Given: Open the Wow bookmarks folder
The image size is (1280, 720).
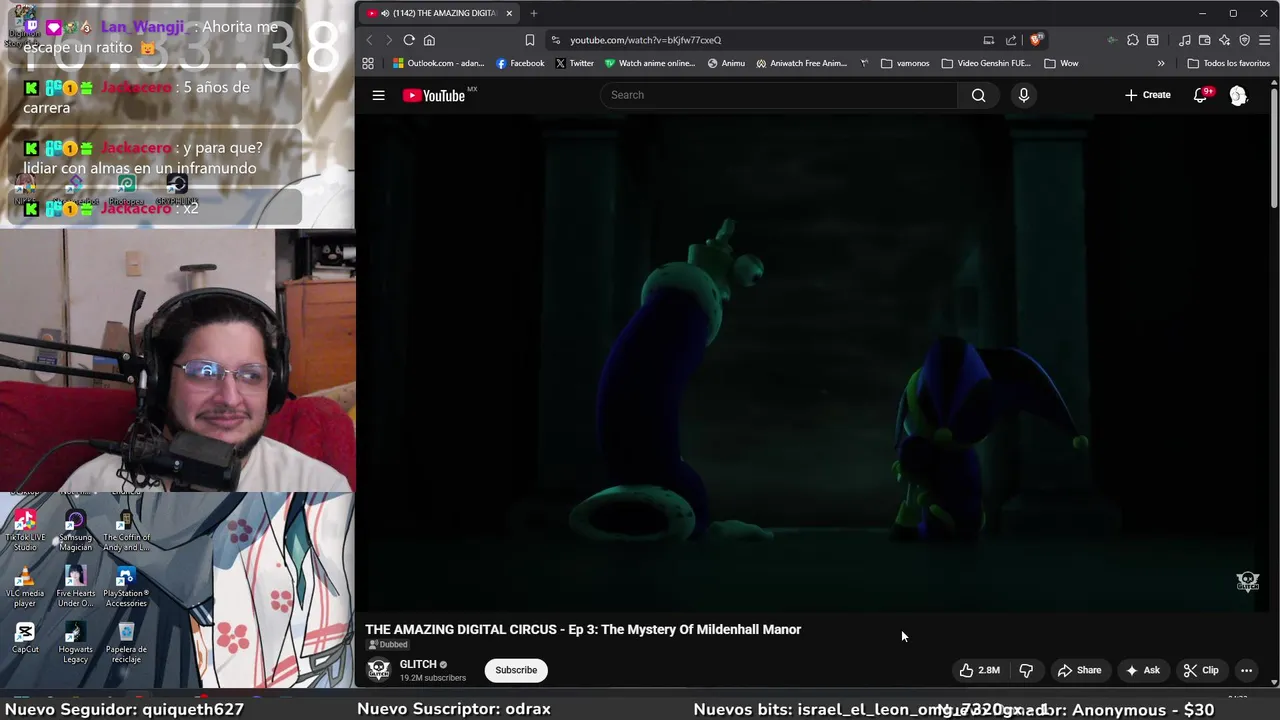Looking at the screenshot, I should tap(1061, 63).
